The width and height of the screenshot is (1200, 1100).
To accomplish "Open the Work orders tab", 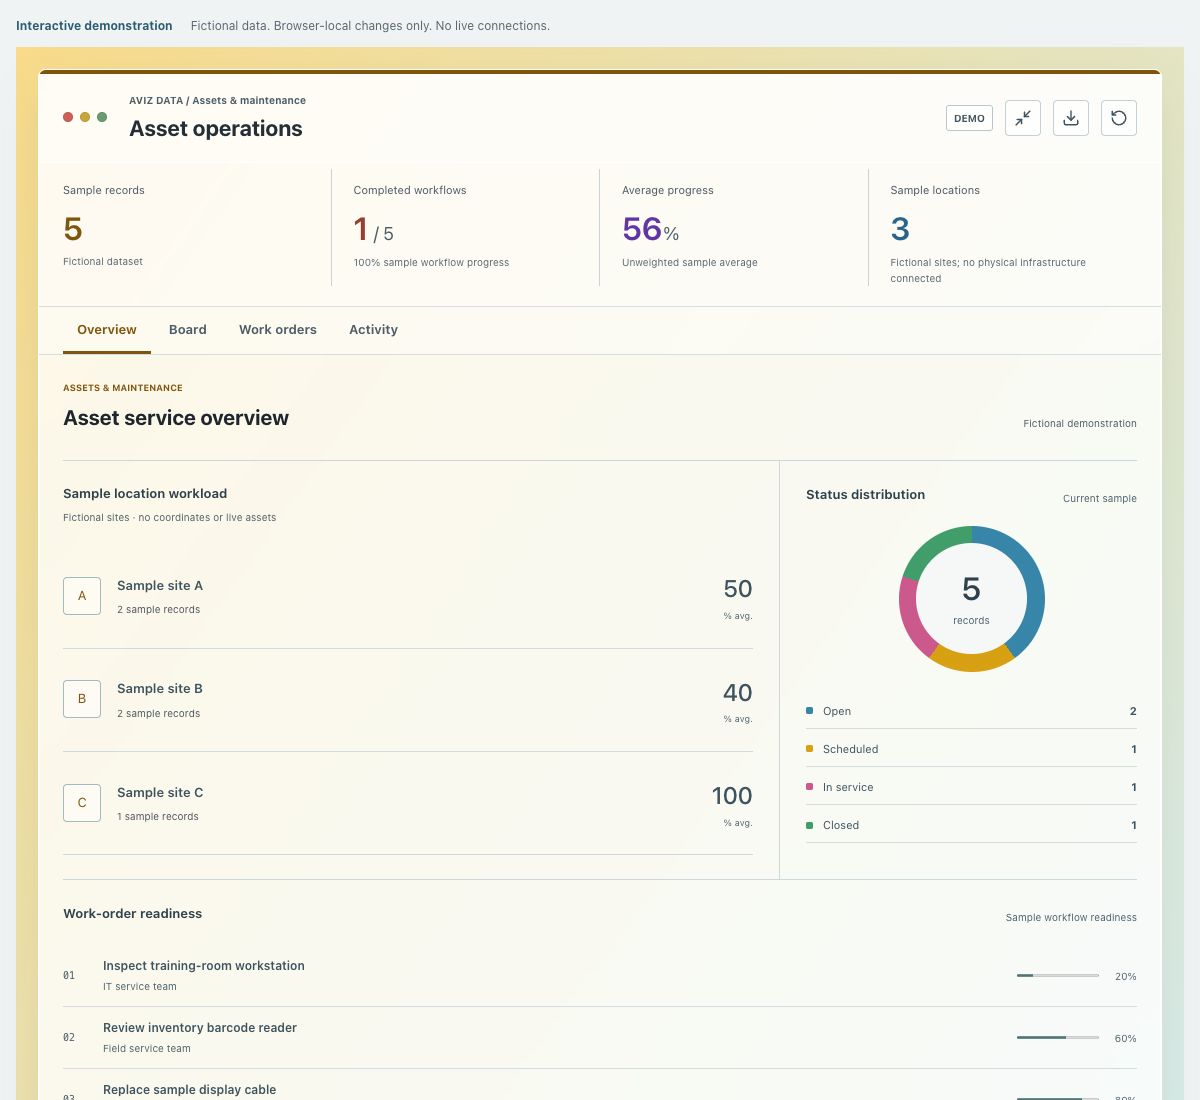I will (278, 330).
